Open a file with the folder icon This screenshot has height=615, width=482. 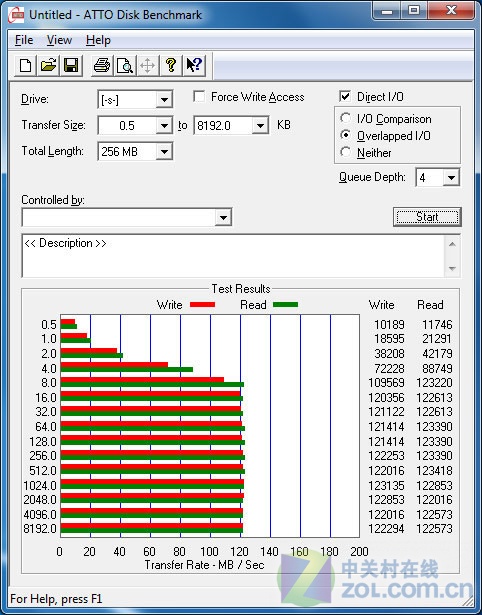click(x=48, y=65)
